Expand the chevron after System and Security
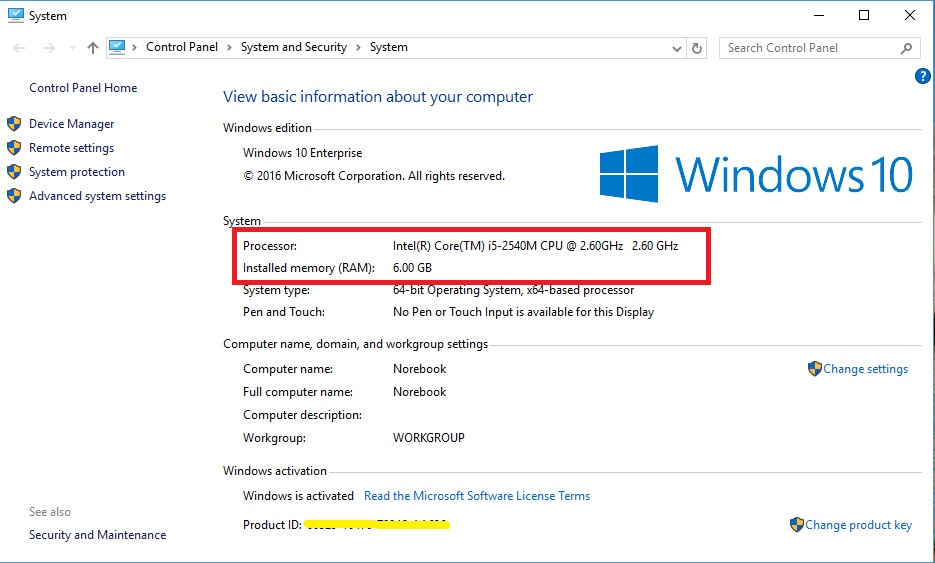935x563 pixels. pos(358,47)
